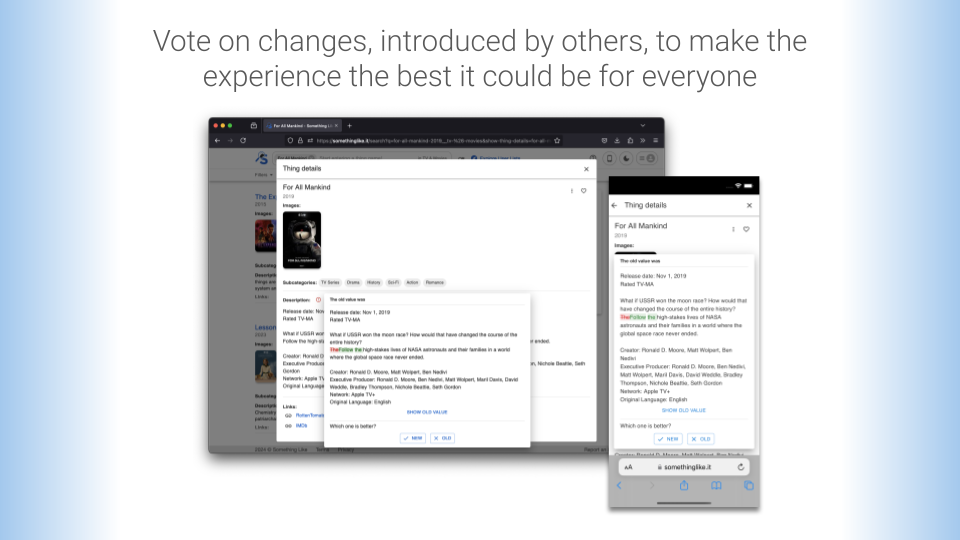Viewport: 960px width, 540px height.
Task: Click SHOW OLD VALUE in desktop popup
Action: [x=427, y=412]
